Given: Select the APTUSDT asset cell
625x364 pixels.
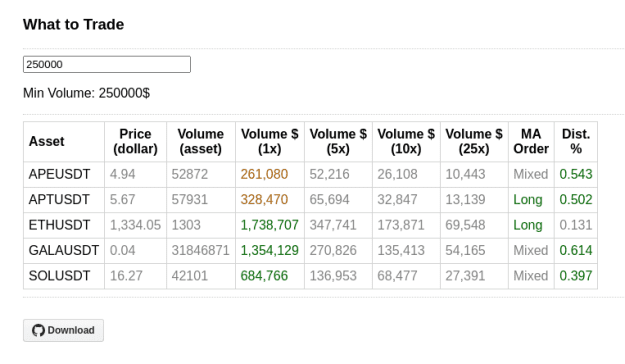Looking at the screenshot, I should [64, 200].
